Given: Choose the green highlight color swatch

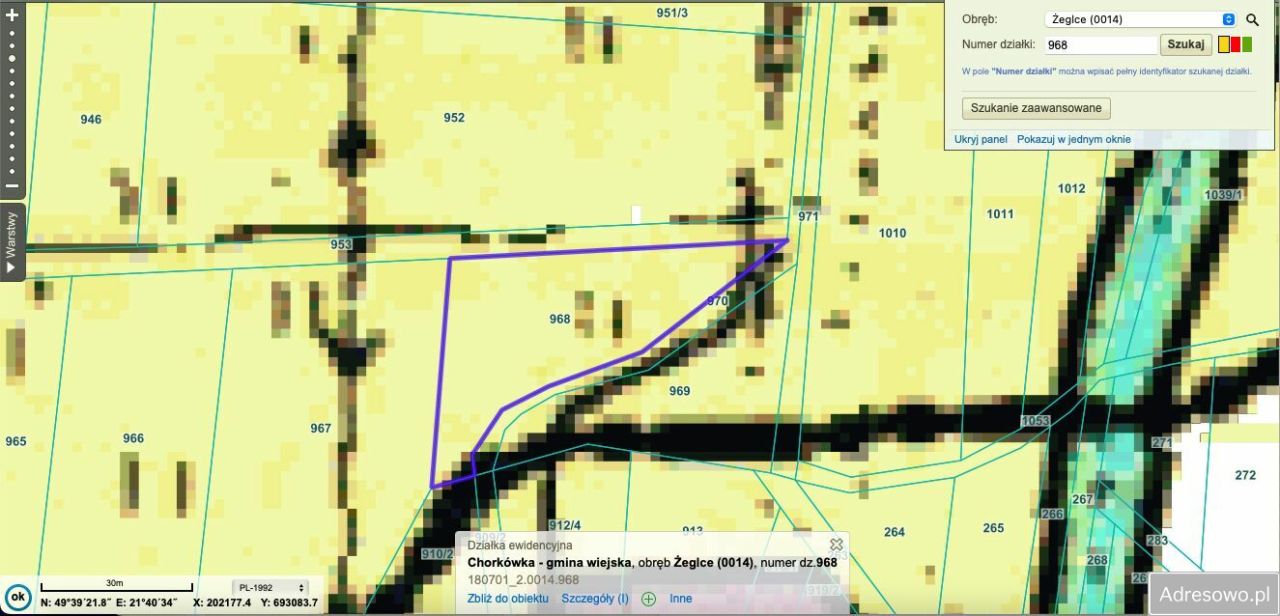Looking at the screenshot, I should 1247,44.
